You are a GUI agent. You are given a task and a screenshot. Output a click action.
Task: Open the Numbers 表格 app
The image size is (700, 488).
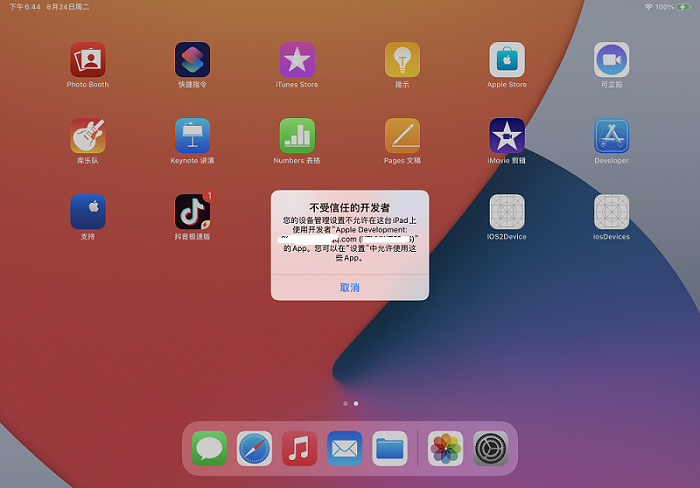coord(297,136)
